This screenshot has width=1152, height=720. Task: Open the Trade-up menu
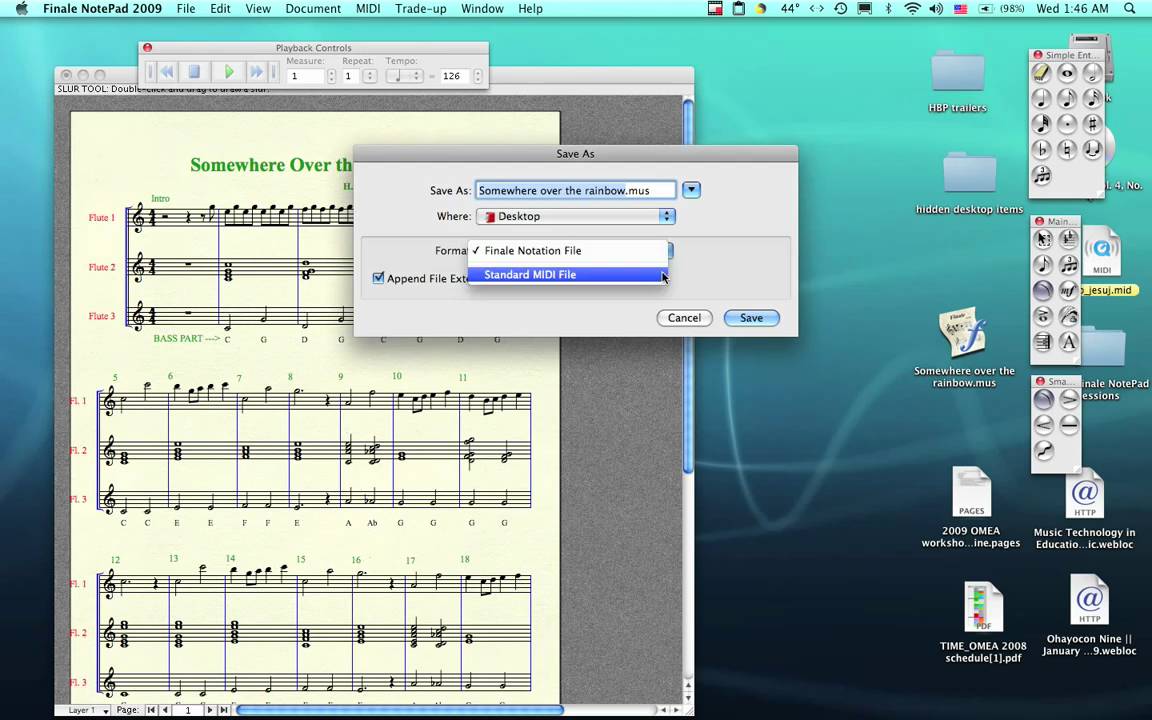click(x=420, y=9)
